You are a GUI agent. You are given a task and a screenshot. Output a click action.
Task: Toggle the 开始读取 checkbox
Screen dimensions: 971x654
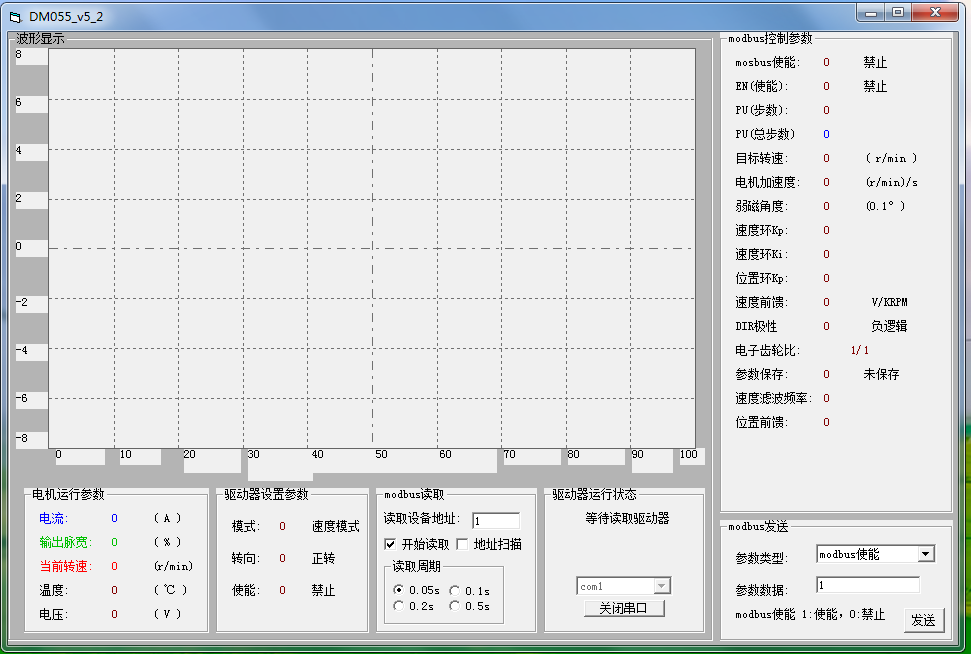click(390, 544)
